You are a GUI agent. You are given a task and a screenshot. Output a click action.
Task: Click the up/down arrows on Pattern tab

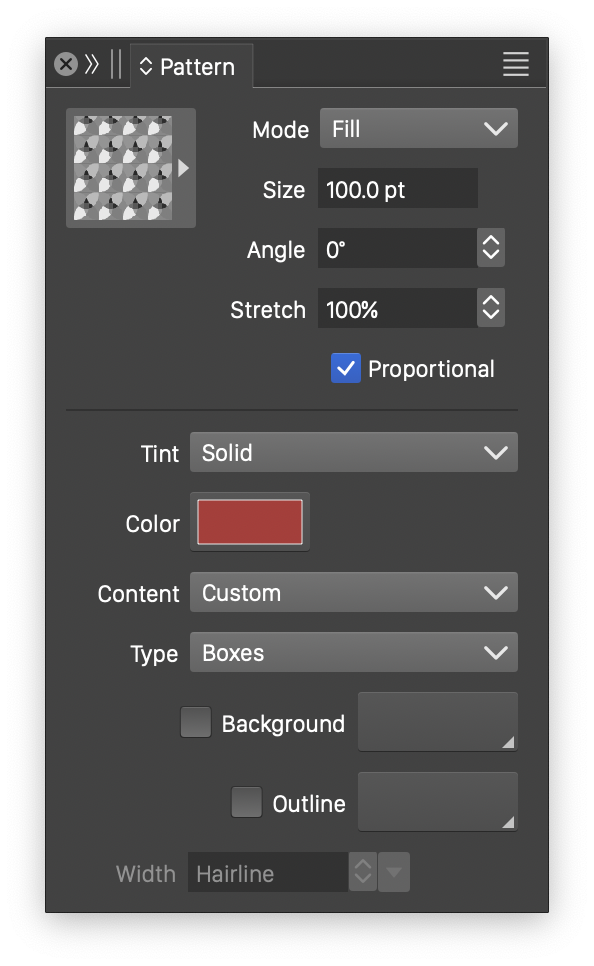146,67
